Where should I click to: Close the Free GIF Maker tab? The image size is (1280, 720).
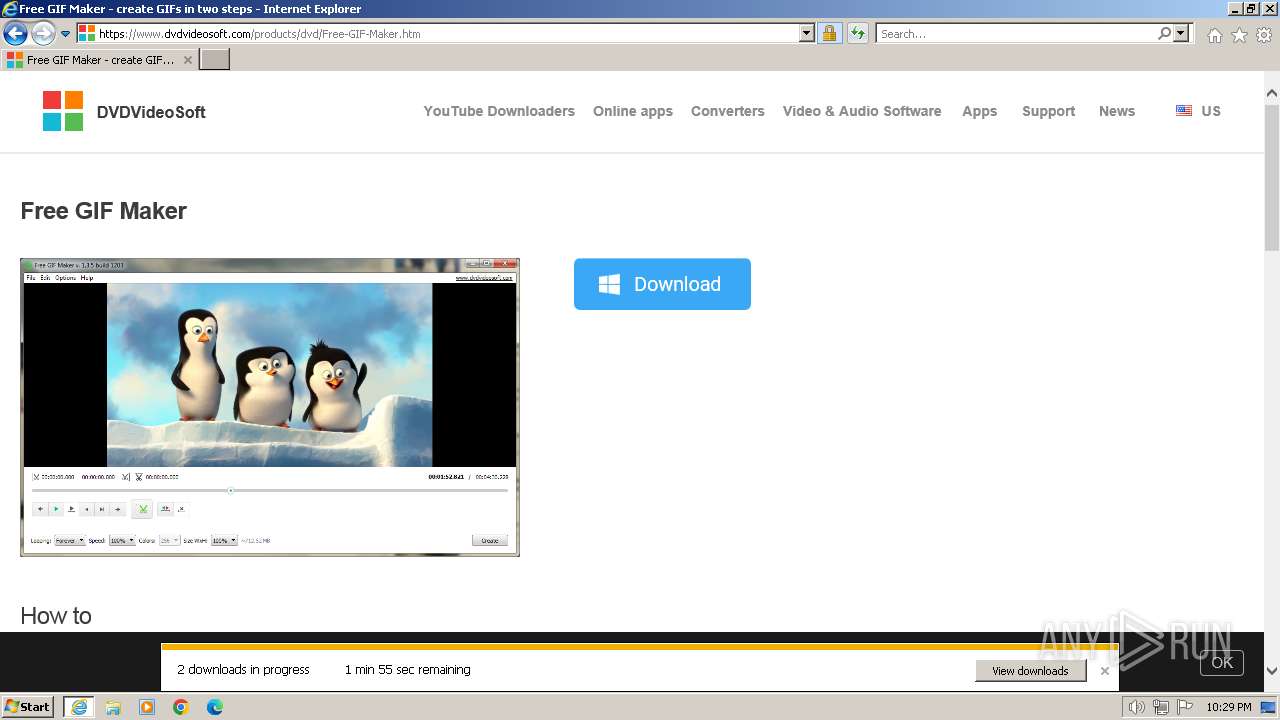pyautogui.click(x=187, y=60)
